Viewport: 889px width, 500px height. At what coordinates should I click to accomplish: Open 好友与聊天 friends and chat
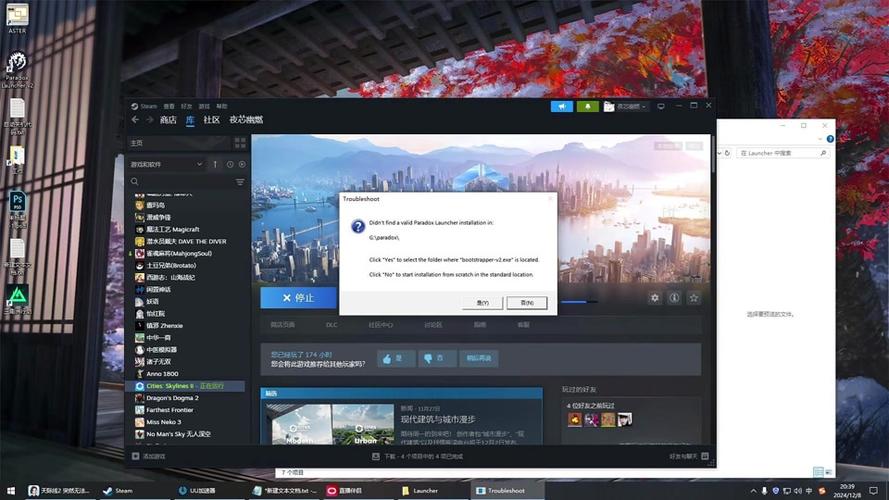[688, 456]
